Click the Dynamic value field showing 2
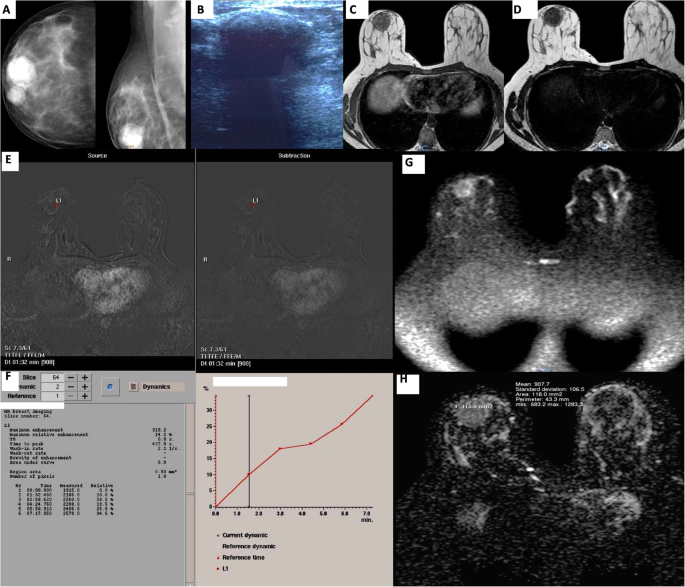Image resolution: width=685 pixels, height=587 pixels. pyautogui.click(x=52, y=387)
